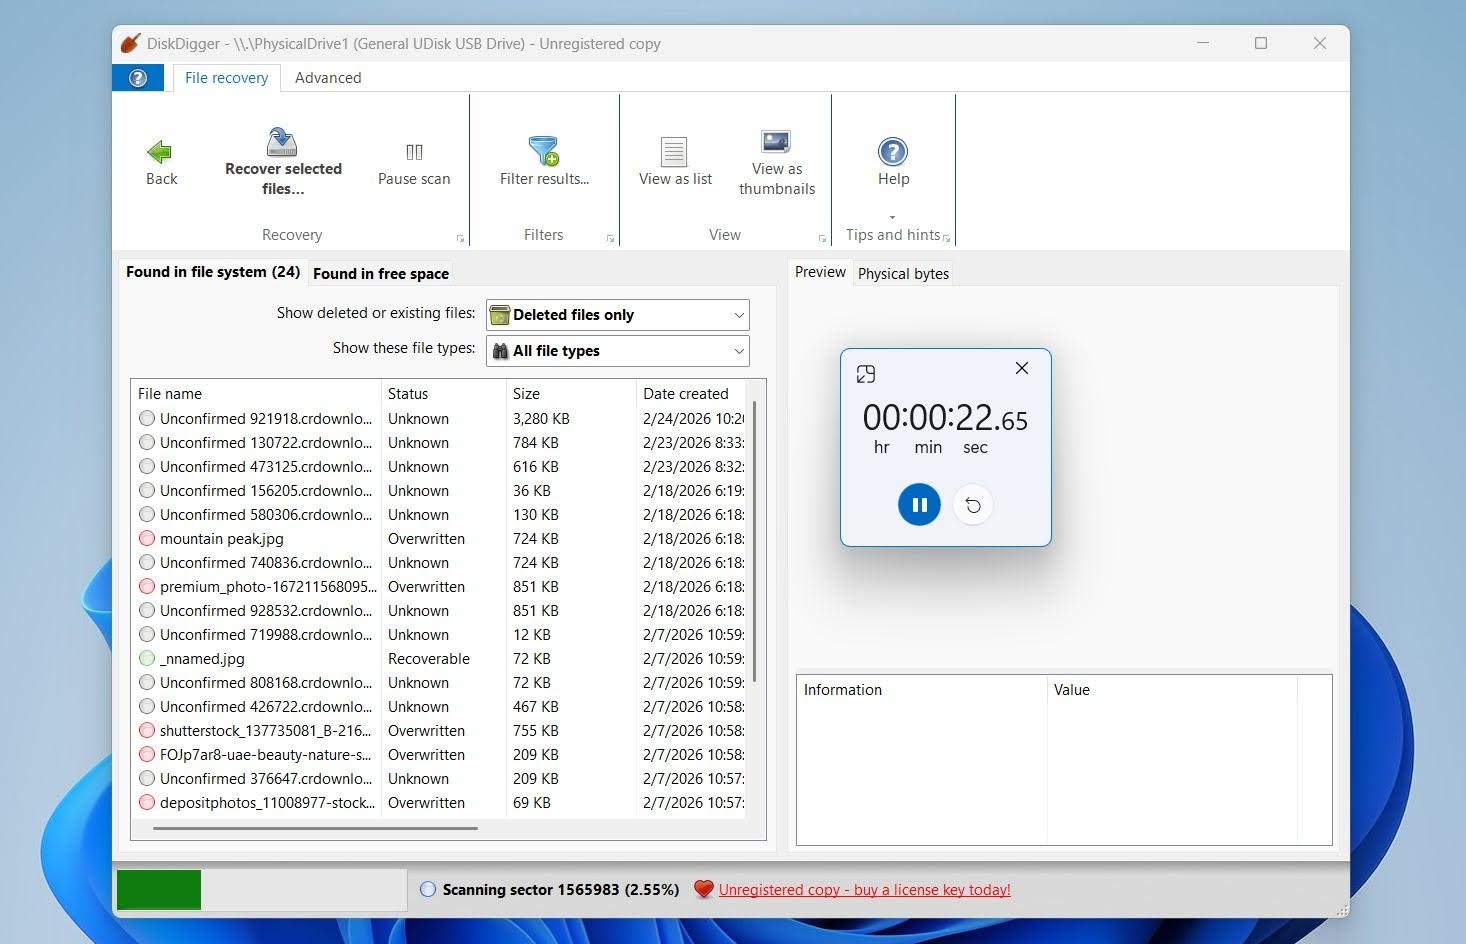Open the All file types dropdown

click(618, 351)
